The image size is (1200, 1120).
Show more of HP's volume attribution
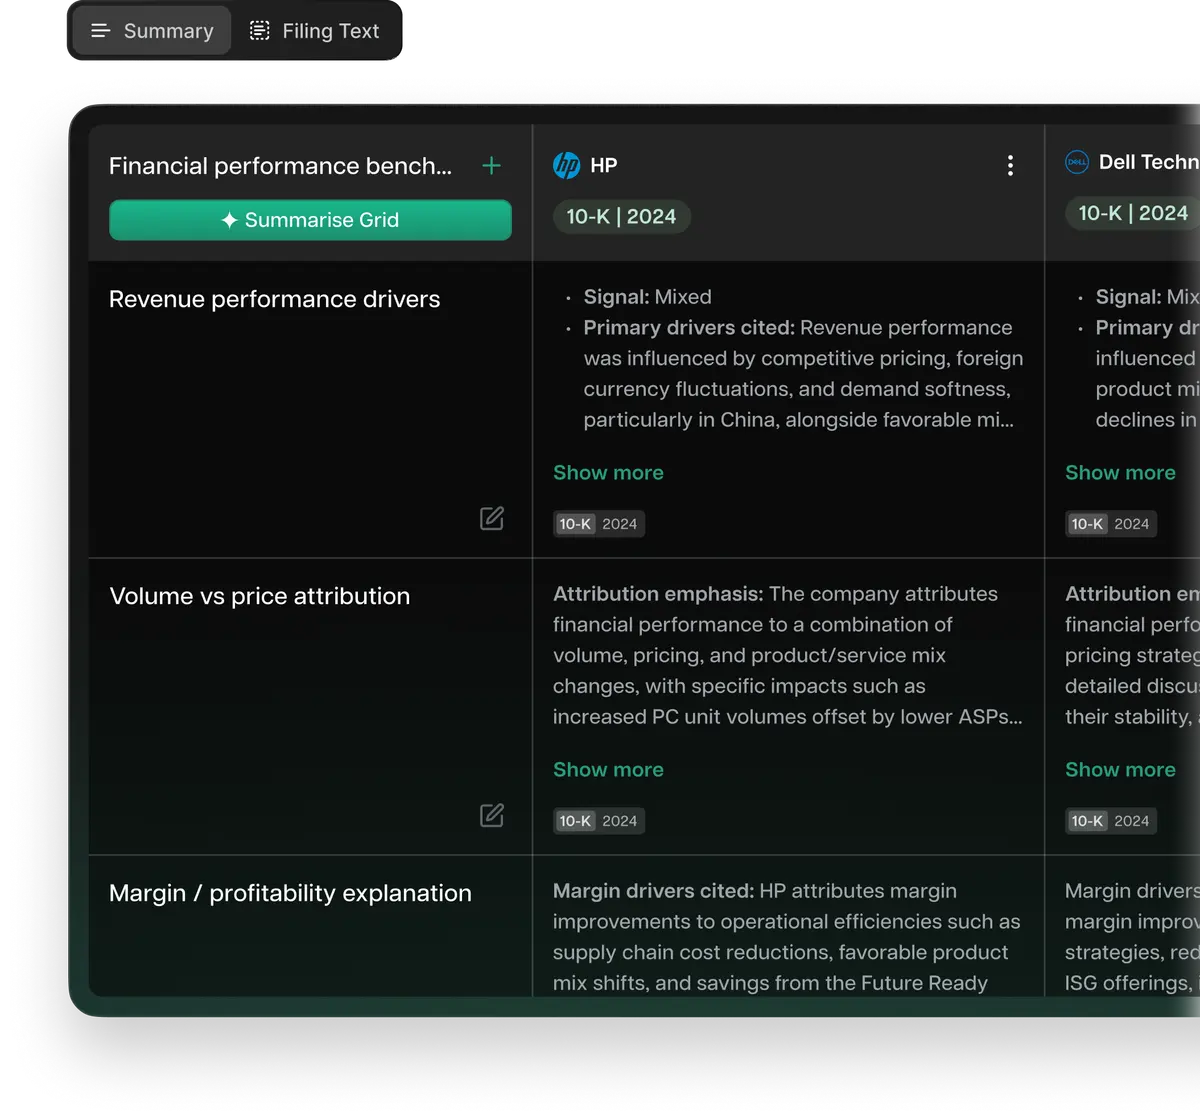(x=608, y=770)
